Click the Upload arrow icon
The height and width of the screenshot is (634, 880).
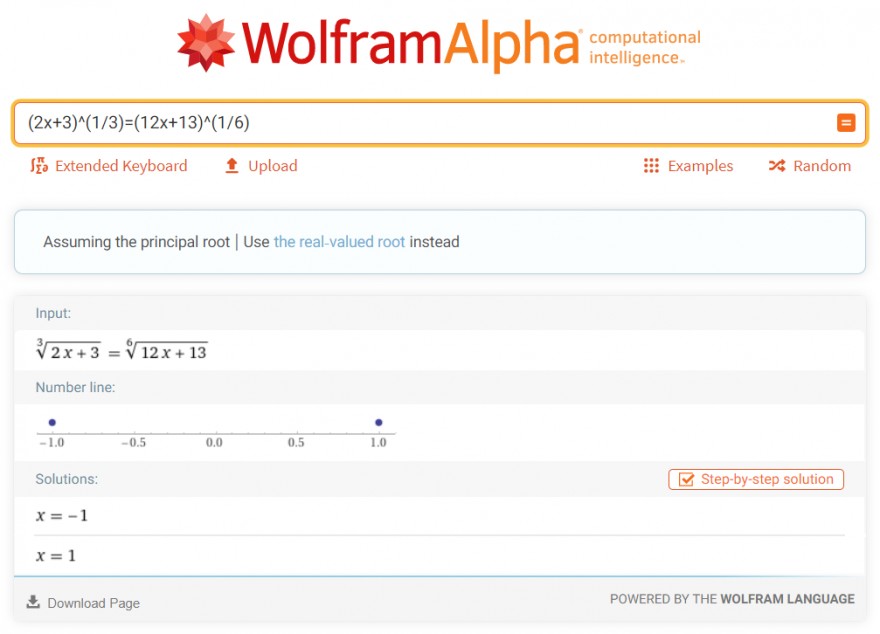[x=232, y=166]
